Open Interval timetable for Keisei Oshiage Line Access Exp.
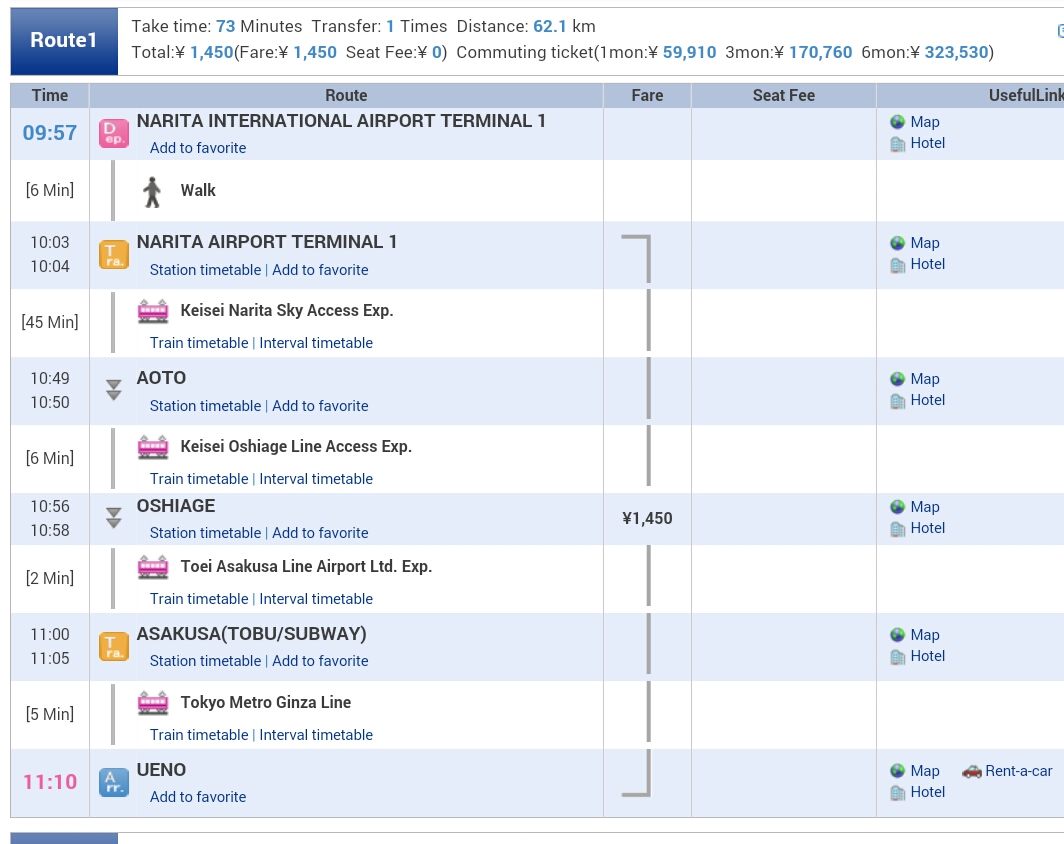 click(316, 480)
